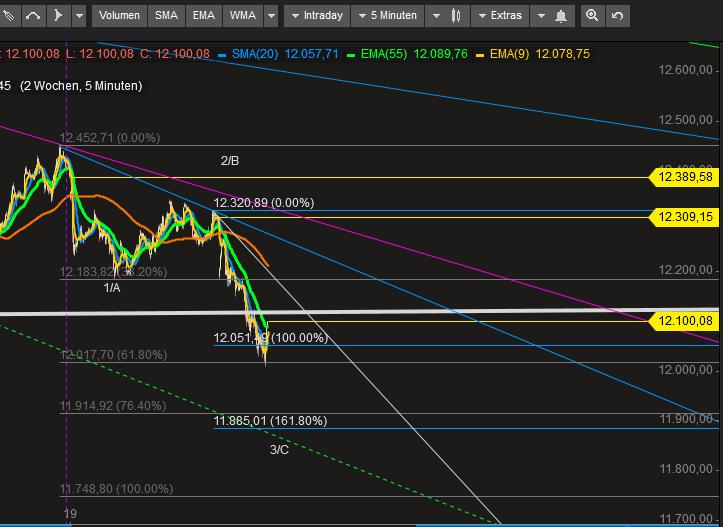The height and width of the screenshot is (527, 723).
Task: Open the 5 Minuten interval dropdown
Action: (388, 16)
